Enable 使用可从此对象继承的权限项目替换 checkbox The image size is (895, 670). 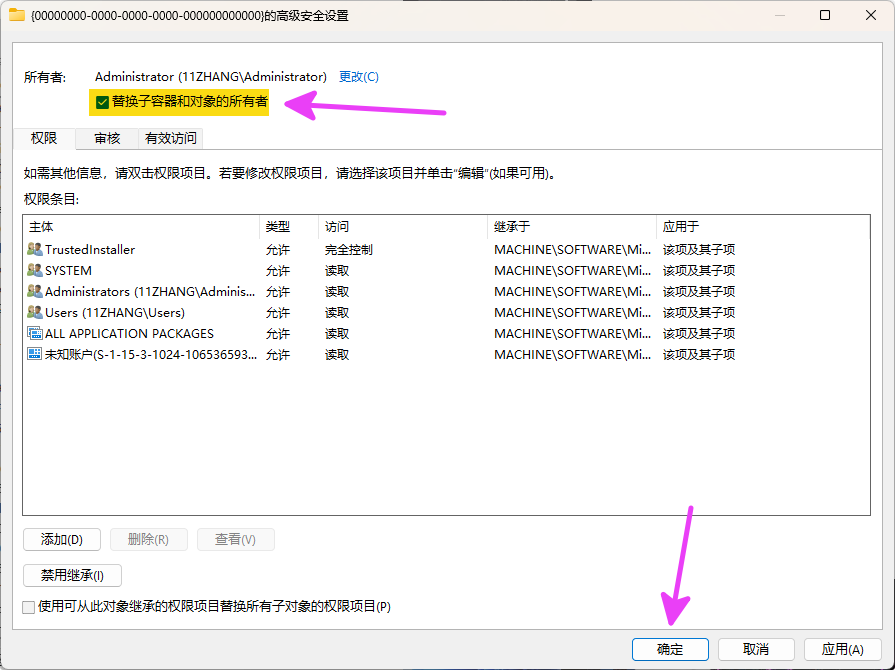coord(29,607)
